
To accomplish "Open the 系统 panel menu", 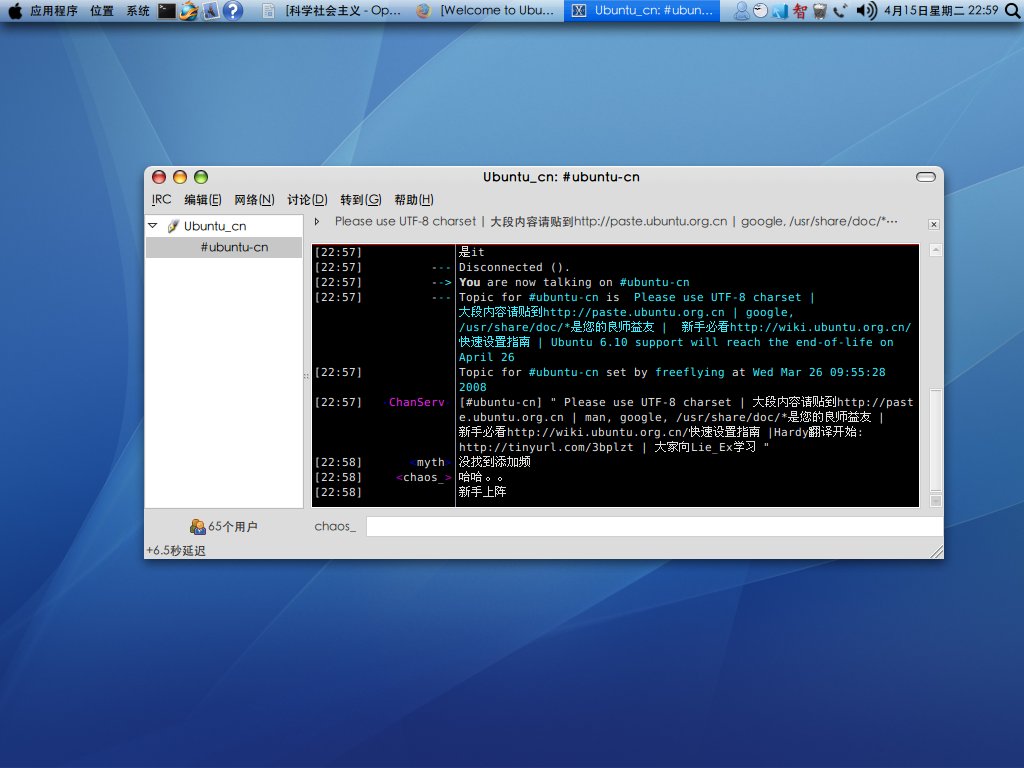I will pyautogui.click(x=138, y=10).
